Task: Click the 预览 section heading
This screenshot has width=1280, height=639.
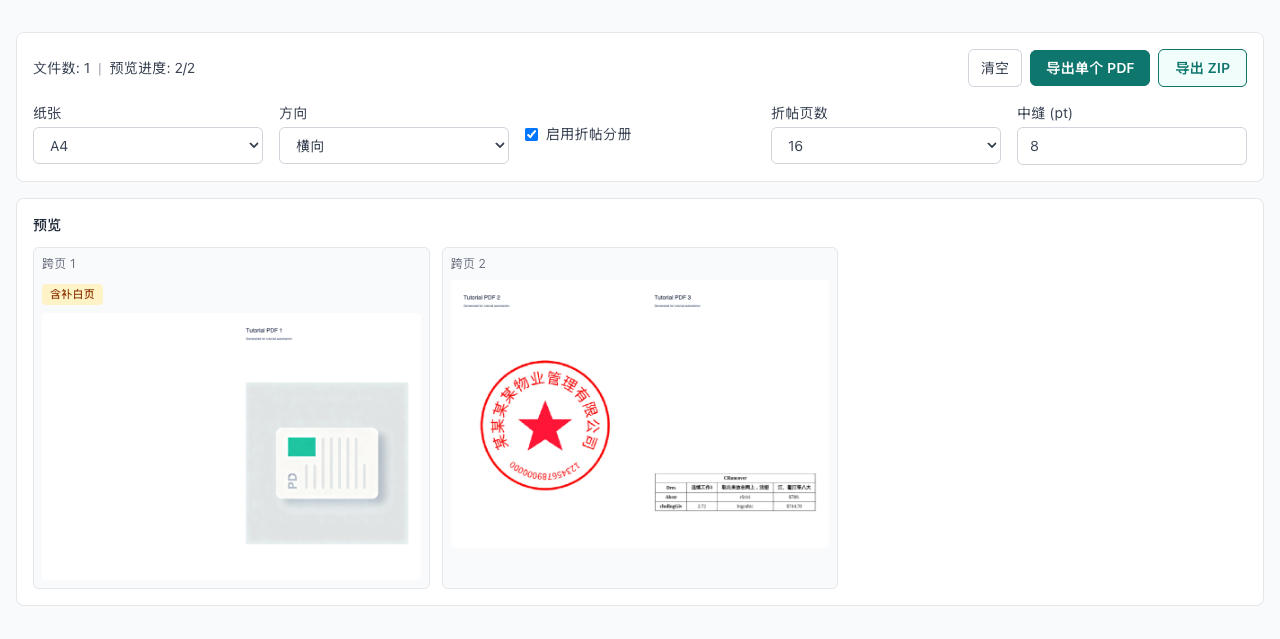Action: [47, 225]
